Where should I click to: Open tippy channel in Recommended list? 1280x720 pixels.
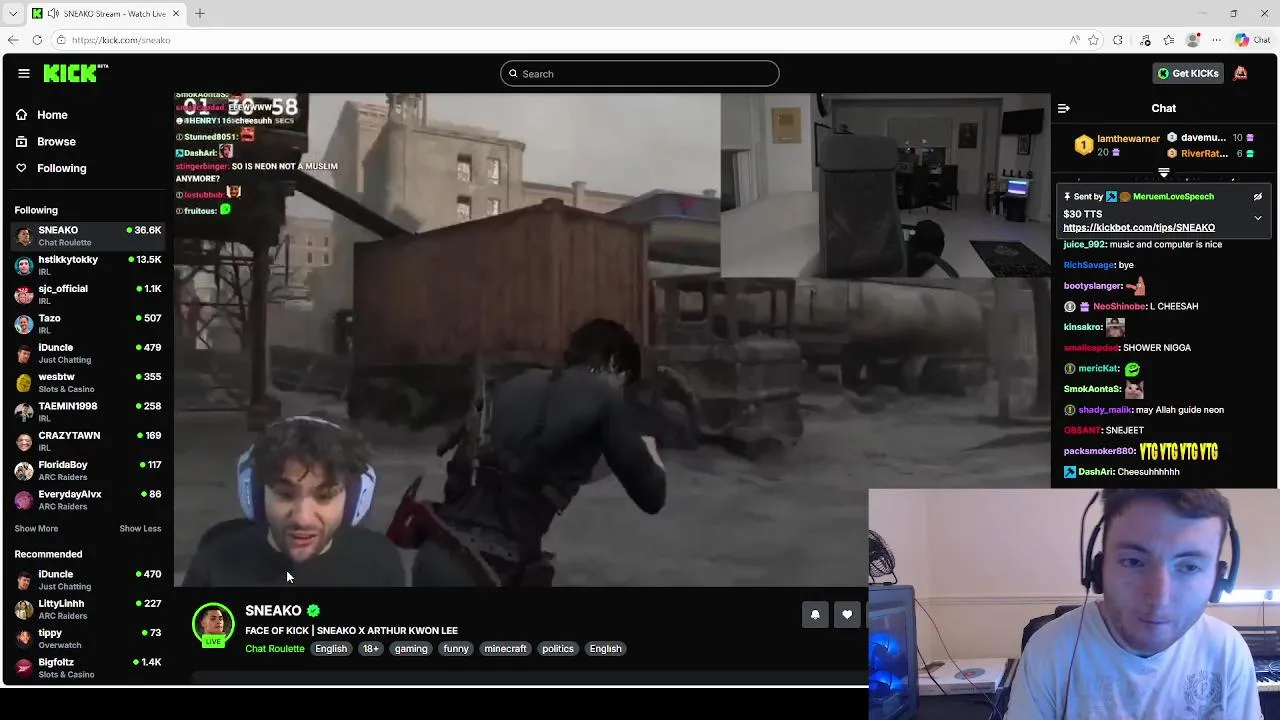[87, 638]
